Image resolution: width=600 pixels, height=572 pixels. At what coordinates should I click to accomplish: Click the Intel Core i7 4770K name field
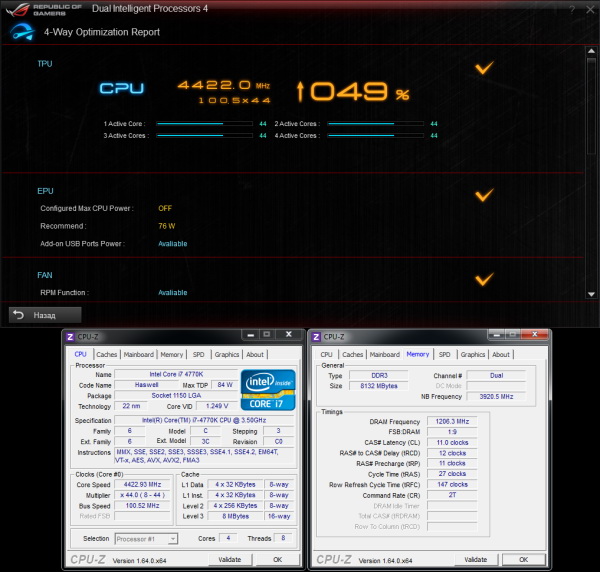pyautogui.click(x=176, y=374)
